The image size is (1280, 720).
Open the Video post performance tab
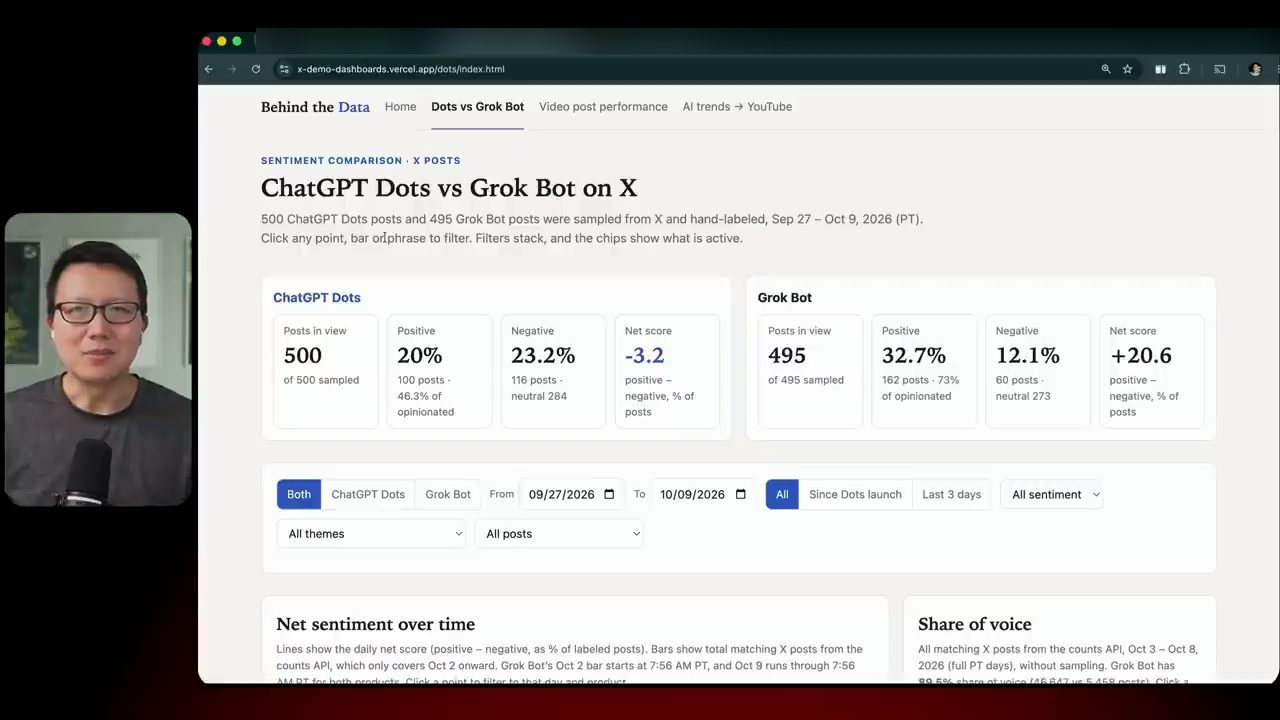click(603, 107)
